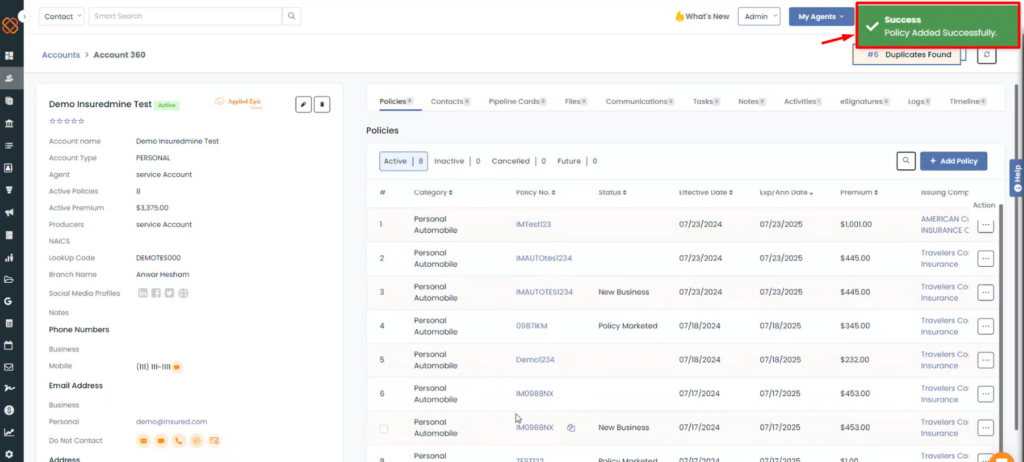Filter policies by Cancelled status
This screenshot has width=1024, height=462.
(x=519, y=161)
